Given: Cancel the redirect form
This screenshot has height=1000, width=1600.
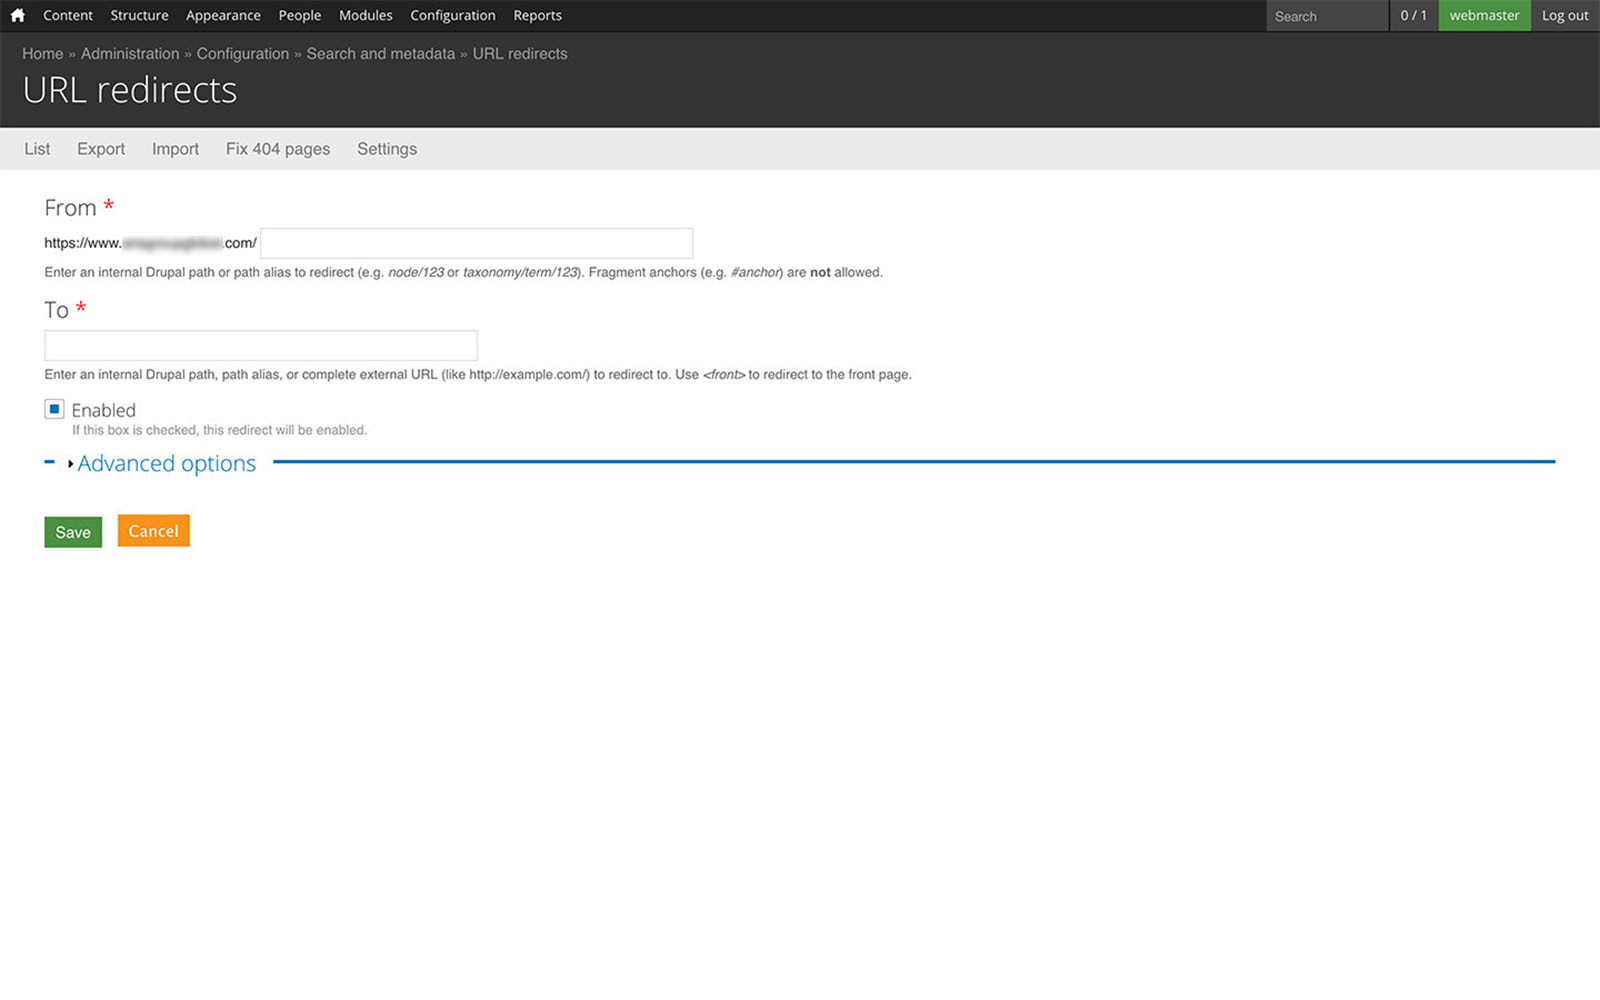Looking at the screenshot, I should (153, 531).
